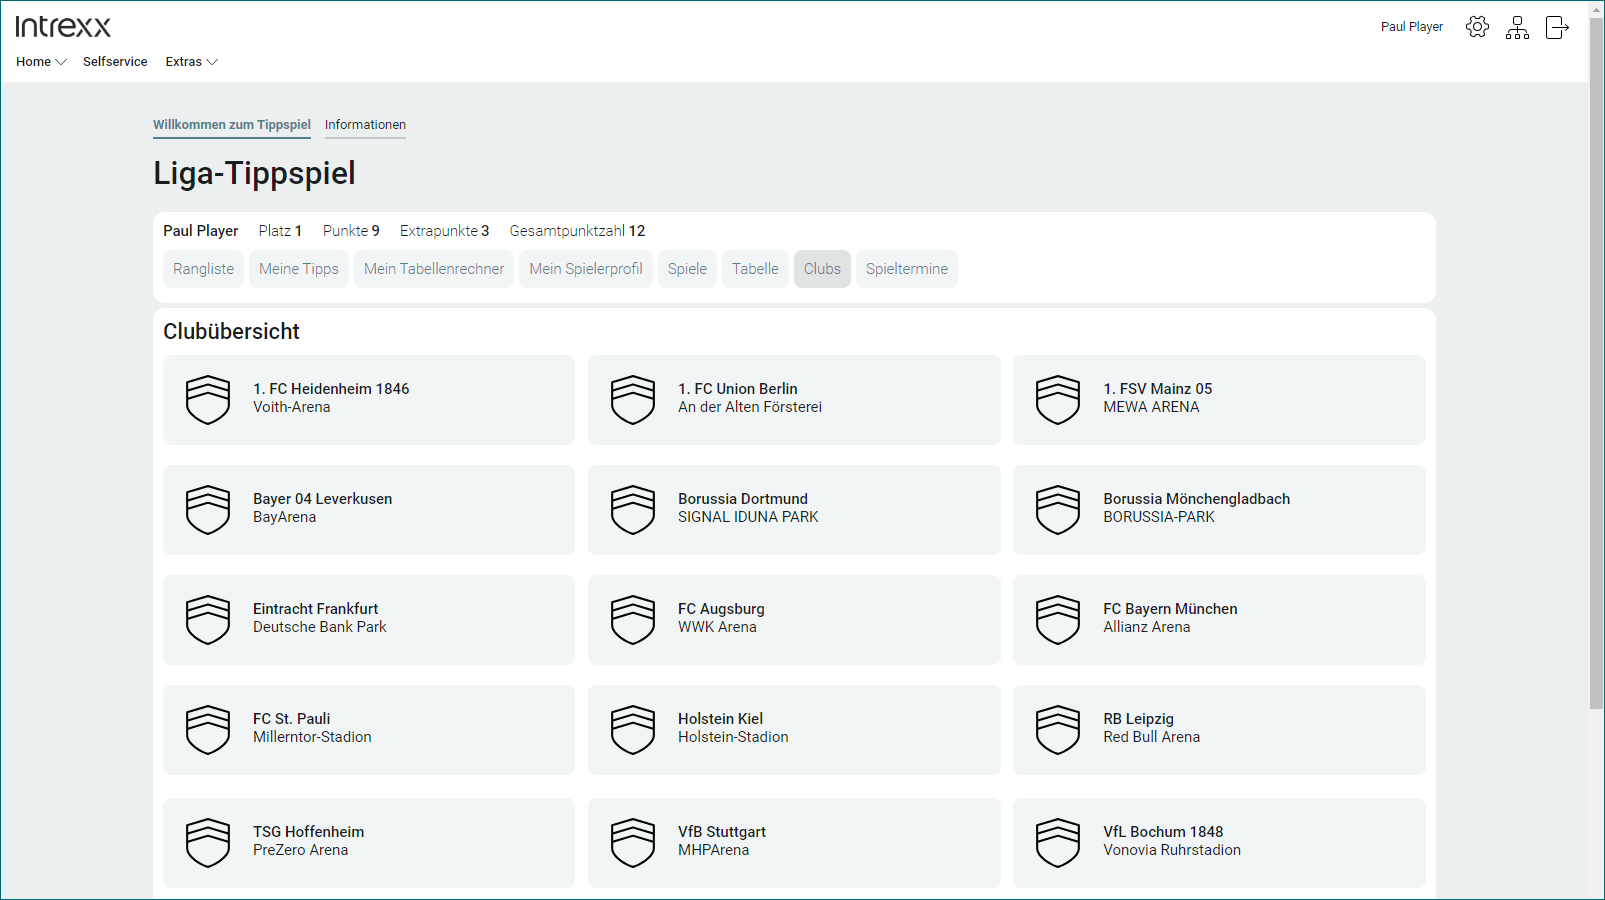Open the sitemap icon in header
Image resolution: width=1605 pixels, height=900 pixels.
(x=1517, y=27)
